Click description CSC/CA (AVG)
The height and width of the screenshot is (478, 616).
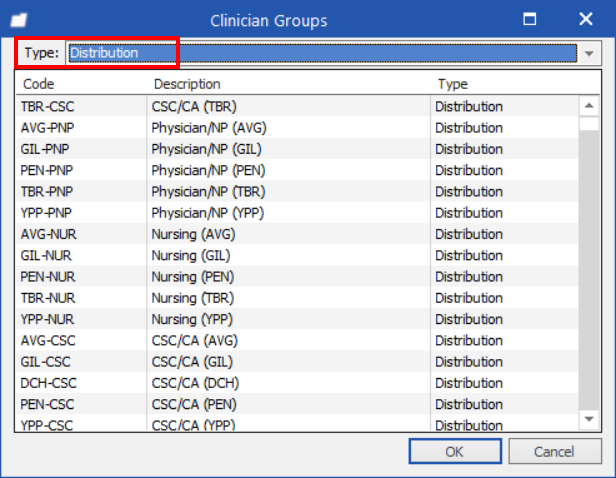[195, 340]
